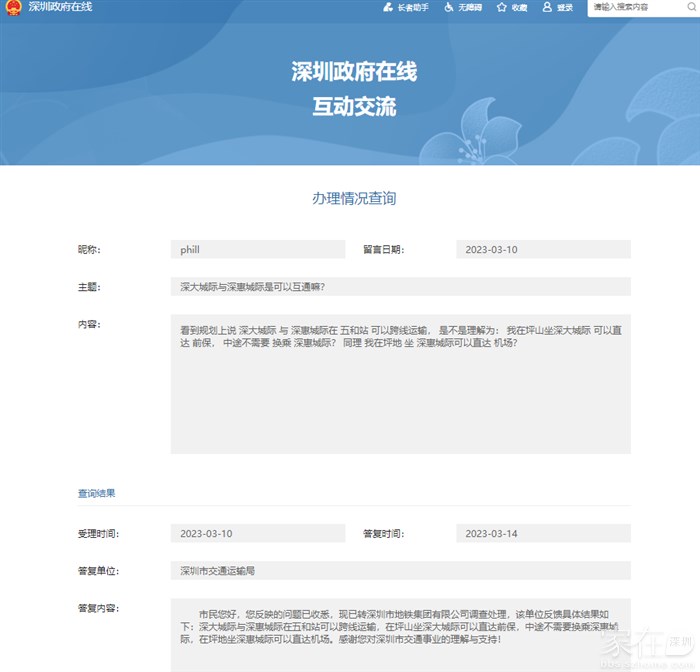
Task: Click the 互动交流 banner title
Action: coord(354,106)
